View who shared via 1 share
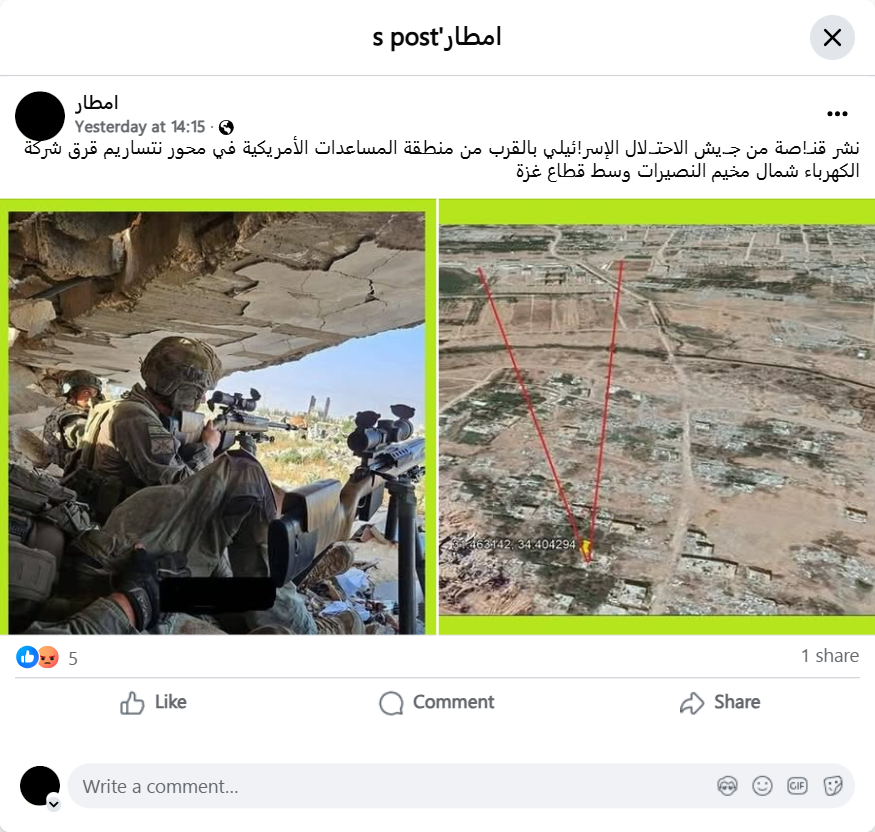875x832 pixels. coord(830,656)
